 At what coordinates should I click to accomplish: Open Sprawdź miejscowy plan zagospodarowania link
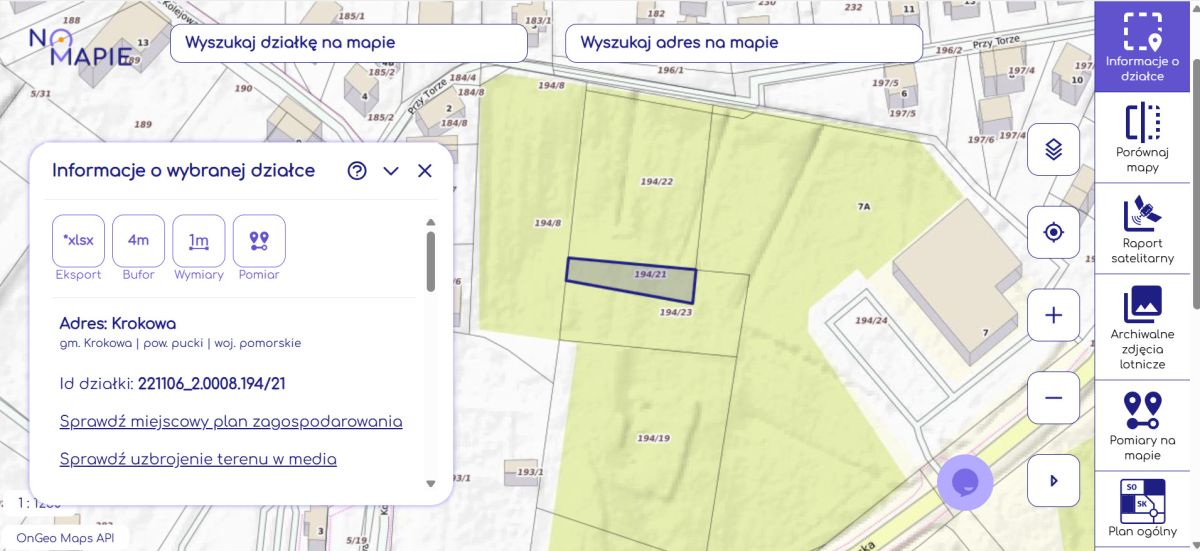pos(231,421)
